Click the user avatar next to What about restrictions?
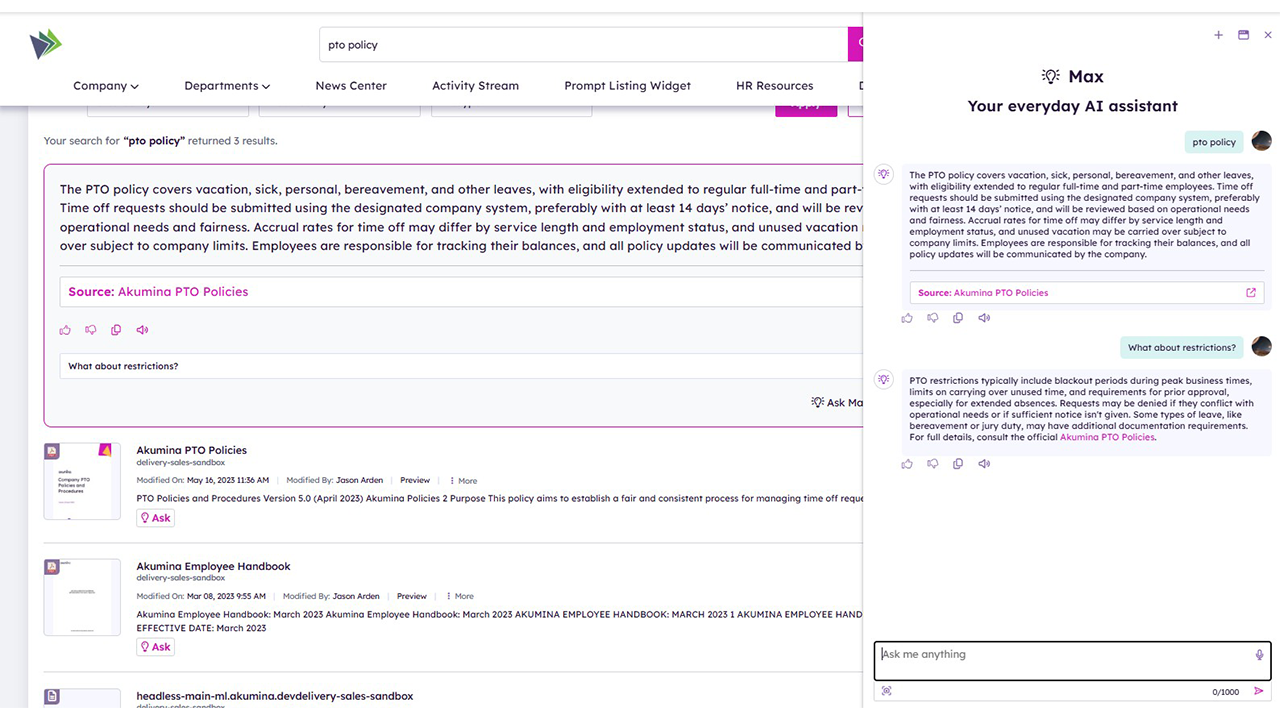 point(1262,347)
